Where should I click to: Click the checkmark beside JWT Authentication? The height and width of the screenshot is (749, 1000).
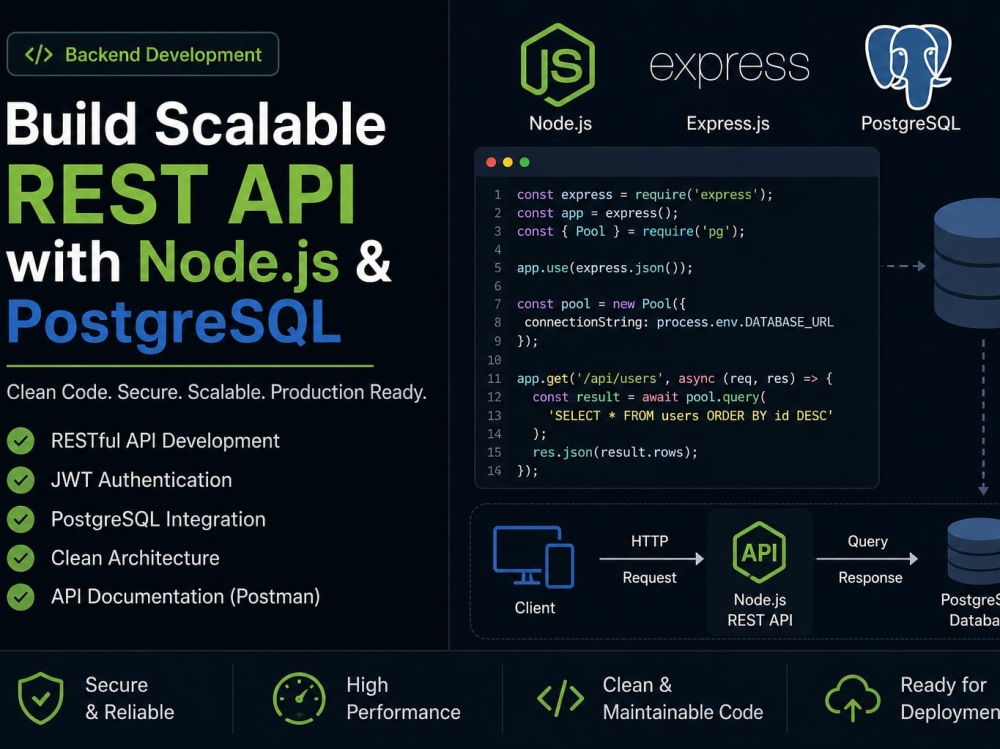coord(21,480)
